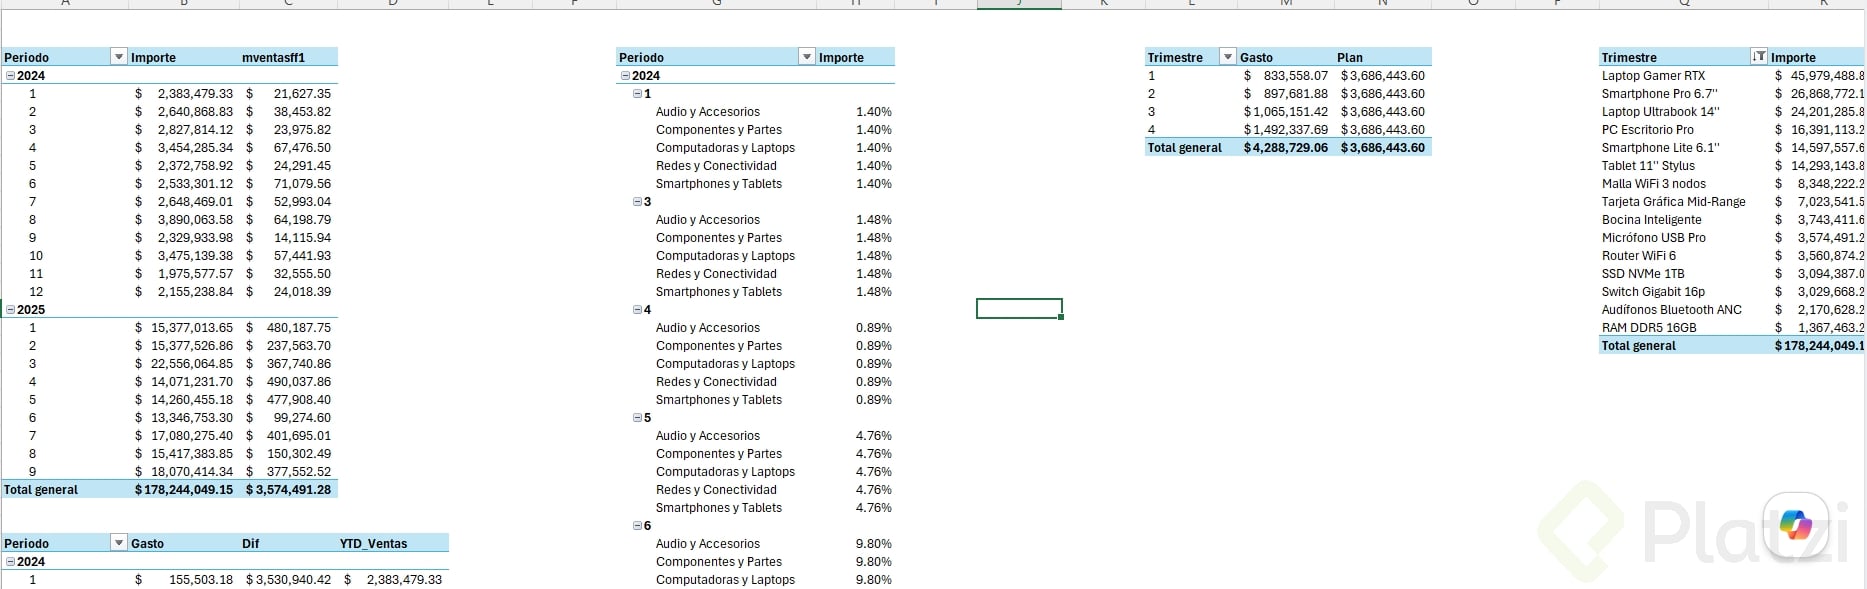Select mventasff1 total 3,574,491.28
Screen dimensions: 1867x589
[x=288, y=489]
